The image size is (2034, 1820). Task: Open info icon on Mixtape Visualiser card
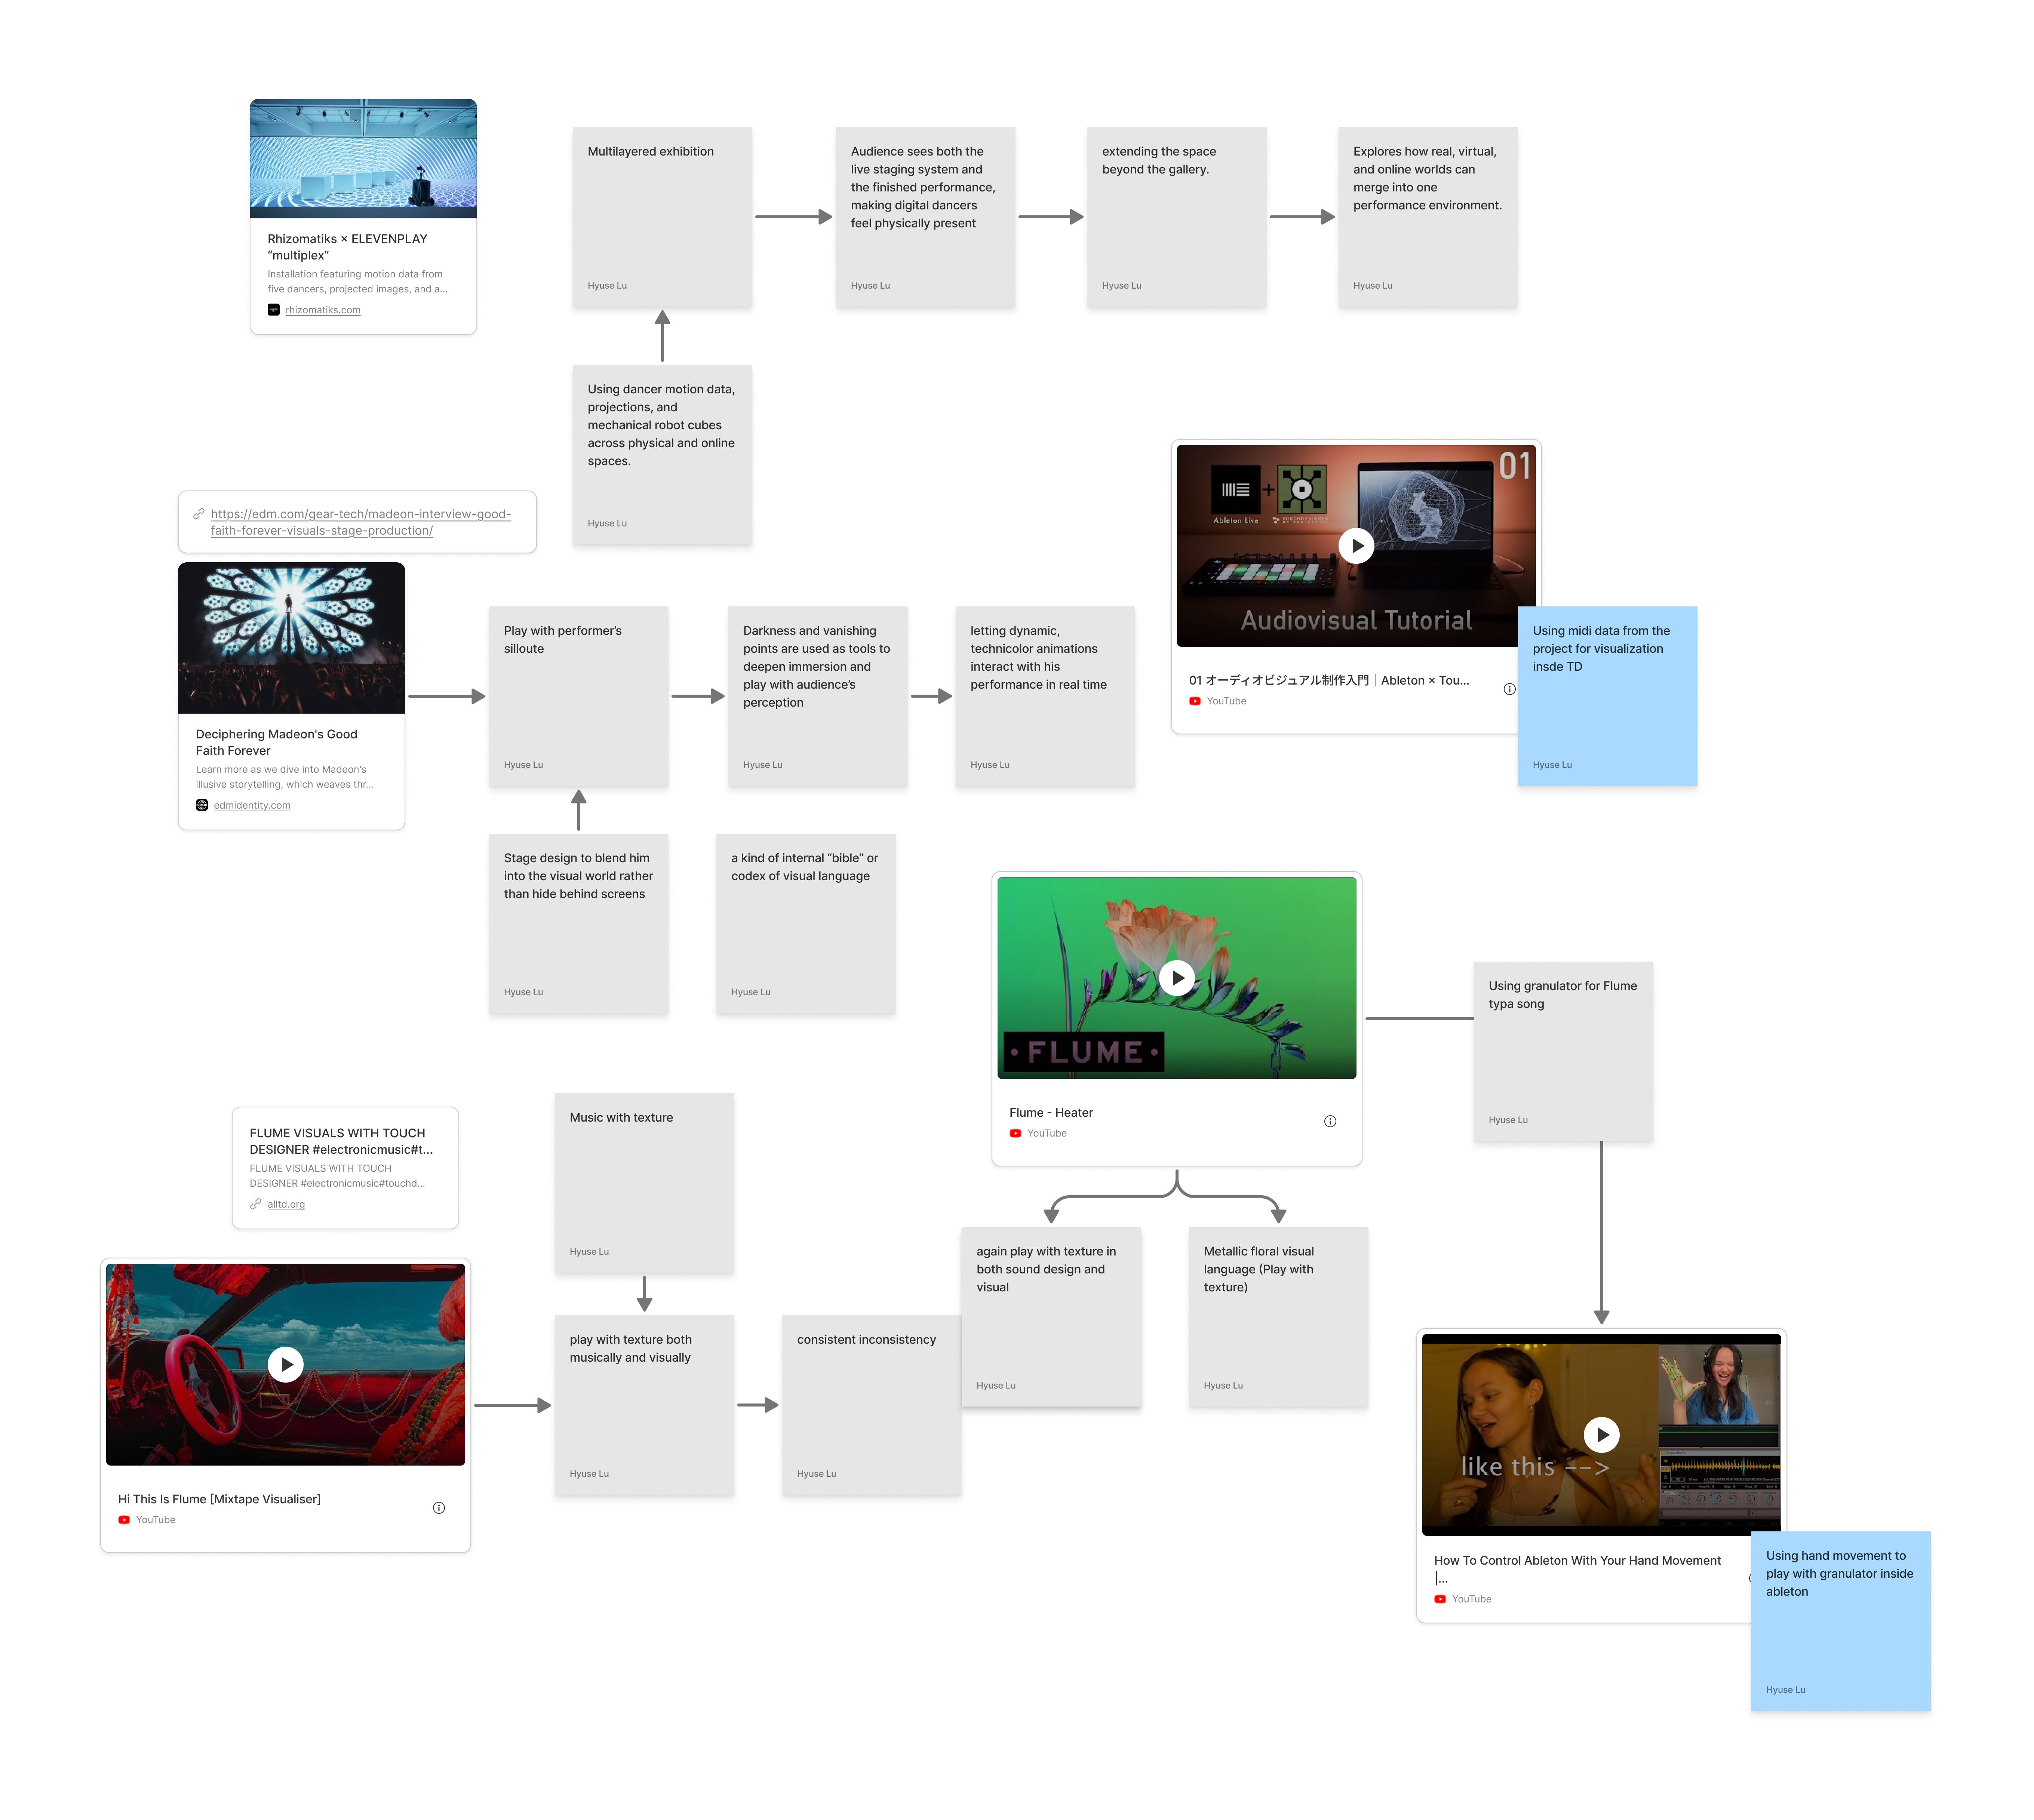[439, 1507]
